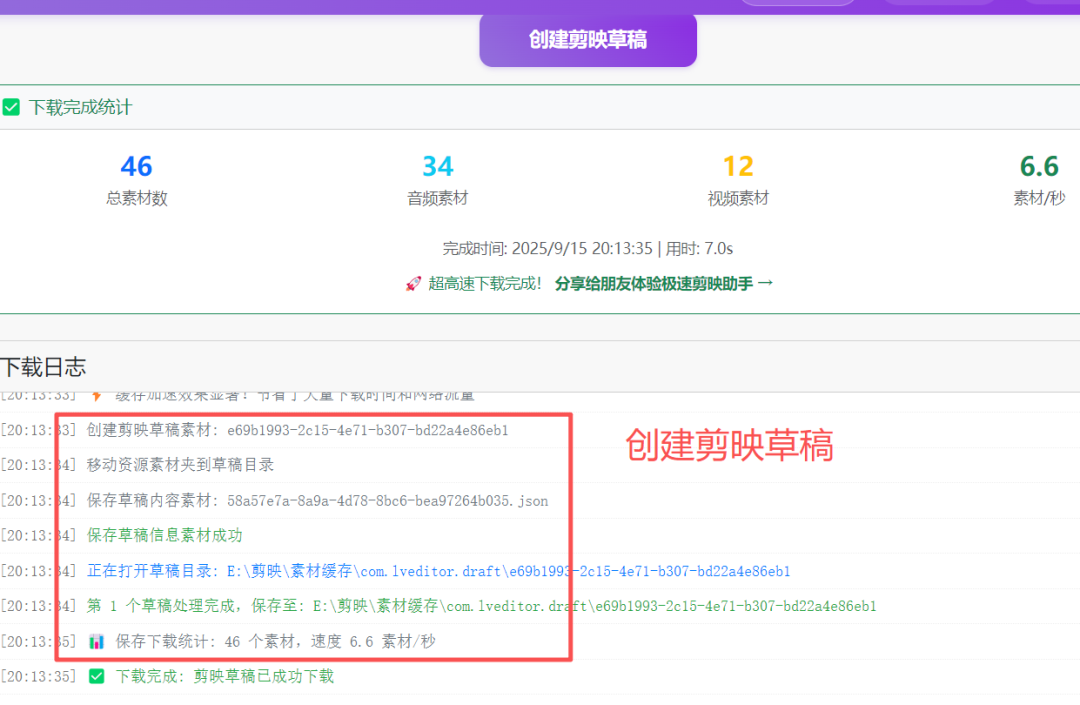Click log line 创建剪映草稿素材: e69b1993-2c15-4e71-b307-bd22a4e86eb1
Viewport: 1080px width, 705px height.
click(298, 430)
